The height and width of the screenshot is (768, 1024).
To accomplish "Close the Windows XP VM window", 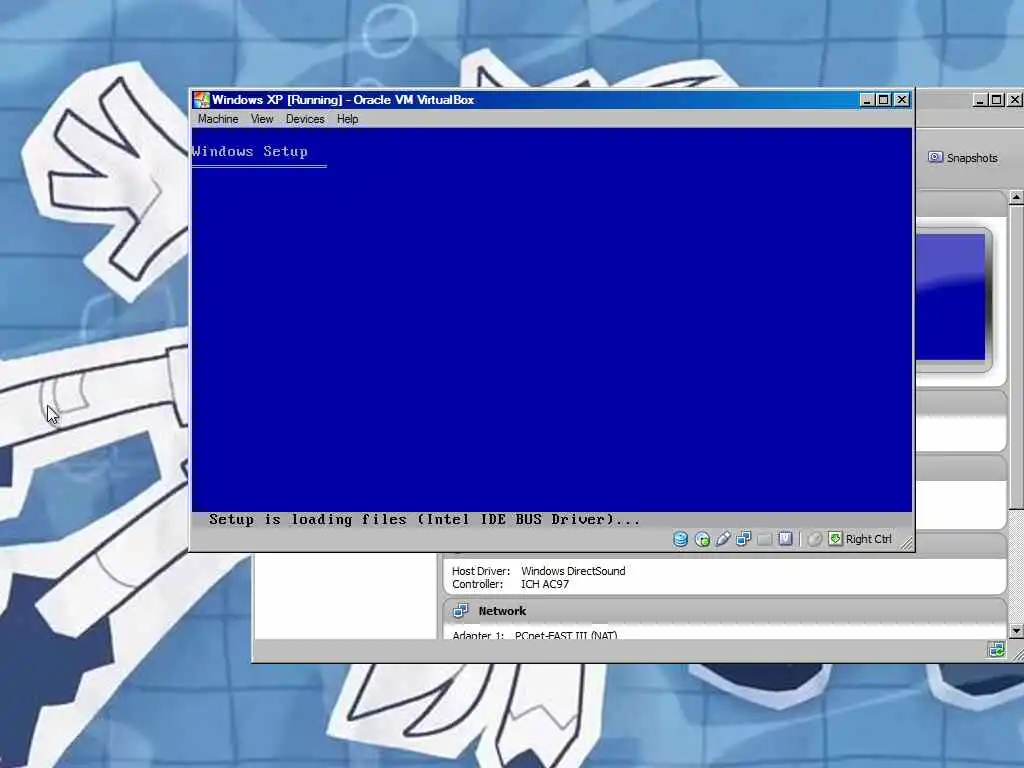I will [x=902, y=100].
